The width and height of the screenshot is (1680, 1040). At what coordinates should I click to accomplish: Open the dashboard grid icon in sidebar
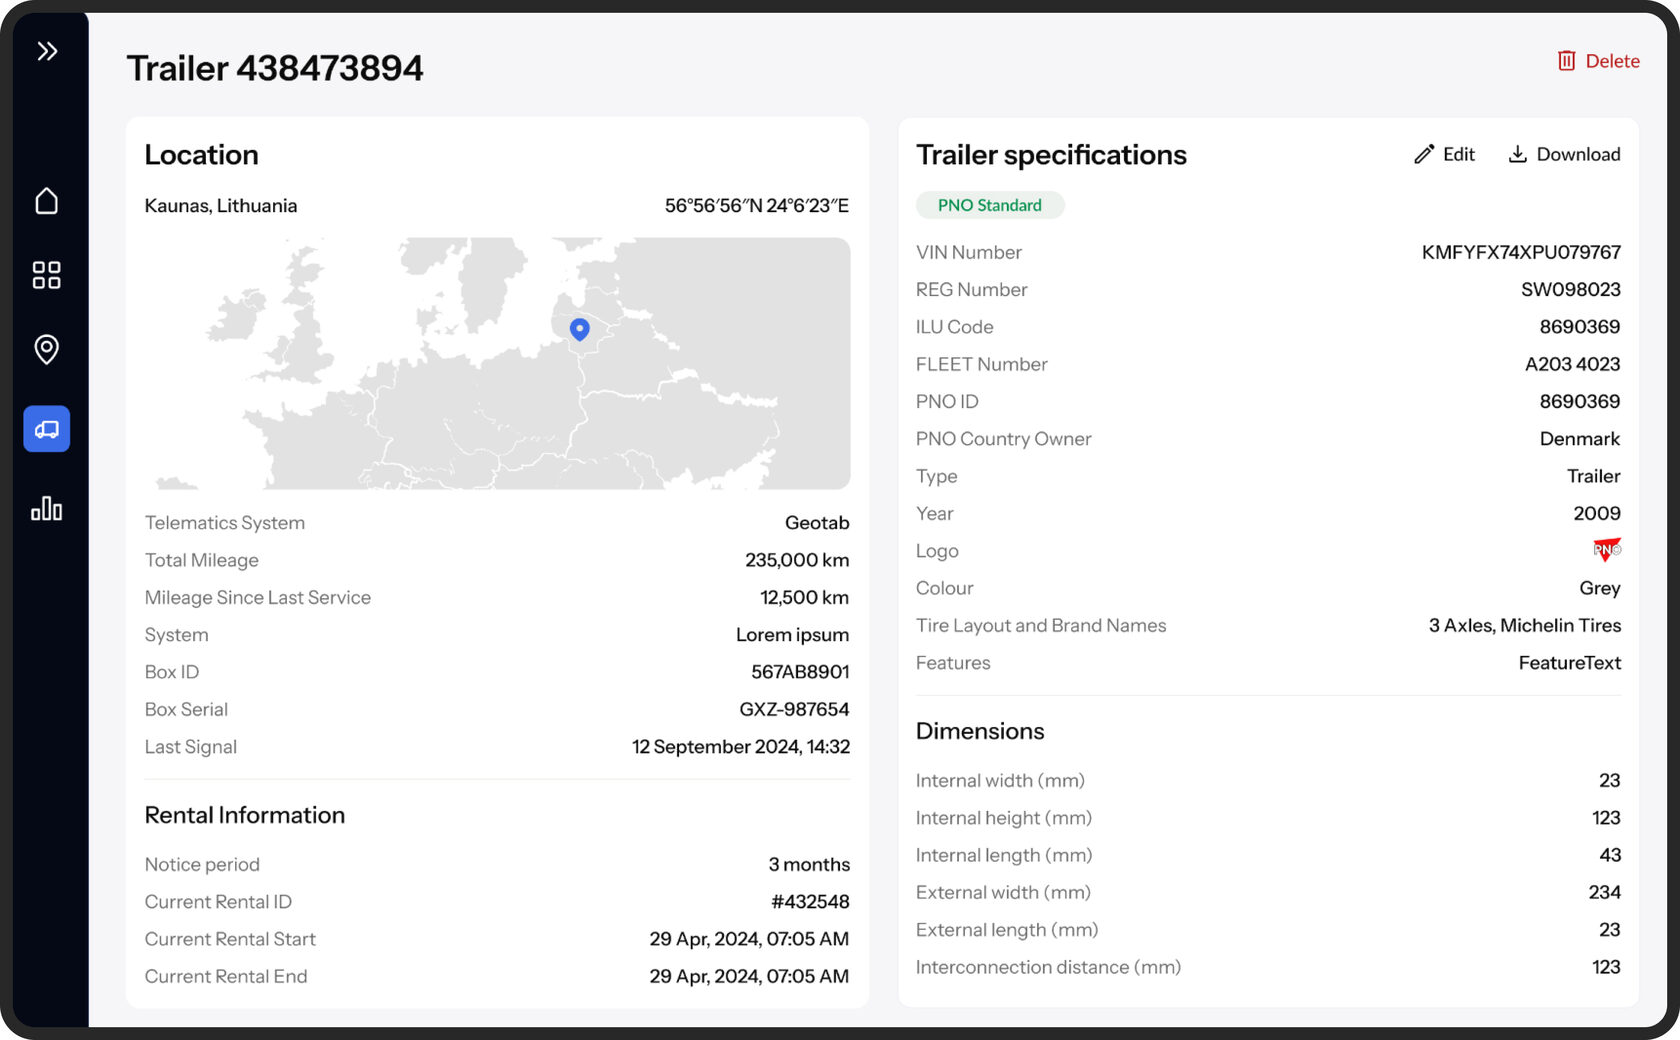[x=47, y=275]
